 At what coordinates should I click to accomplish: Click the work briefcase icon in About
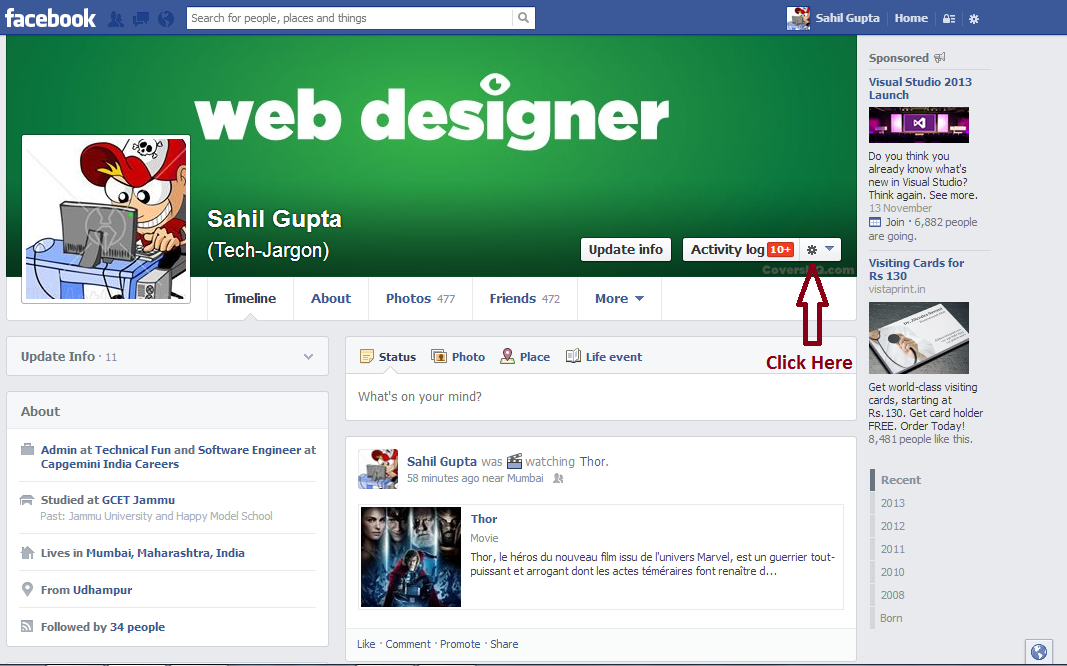tap(27, 449)
